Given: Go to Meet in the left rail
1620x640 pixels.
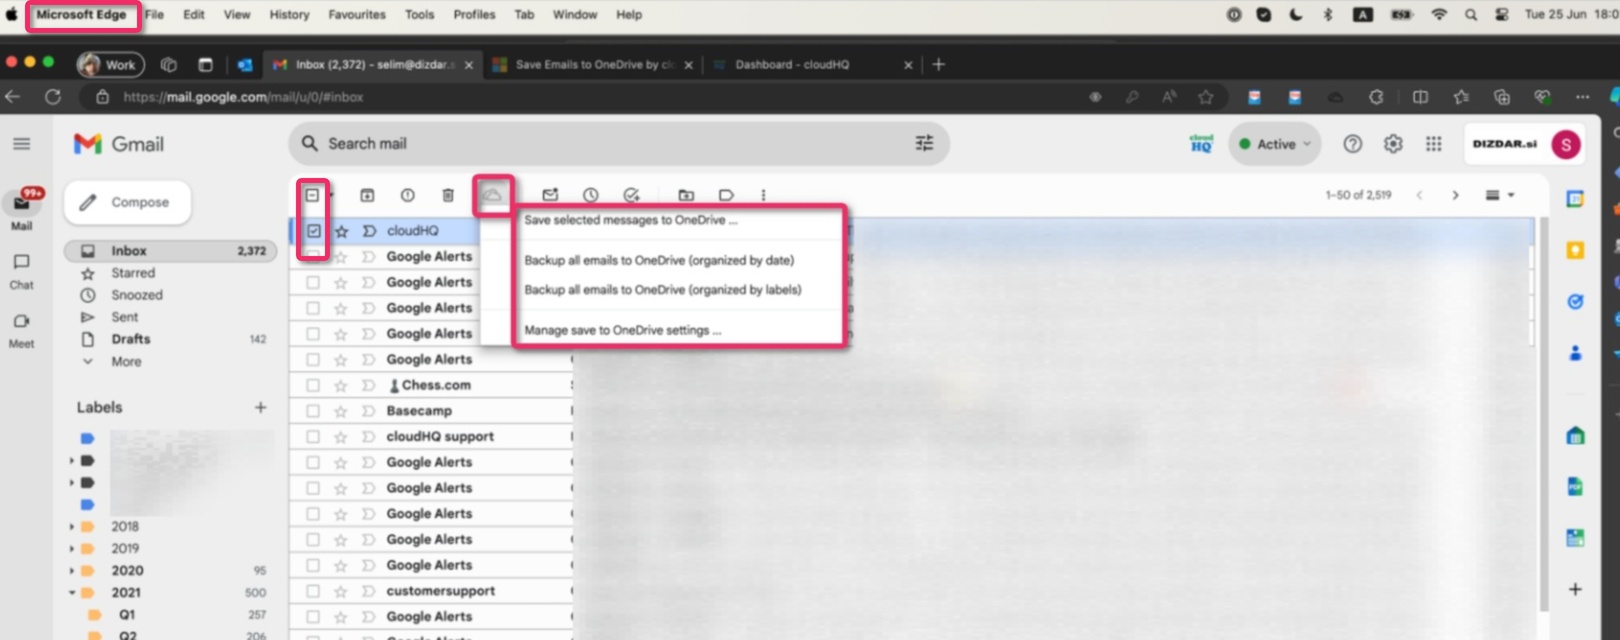Looking at the screenshot, I should (21, 330).
